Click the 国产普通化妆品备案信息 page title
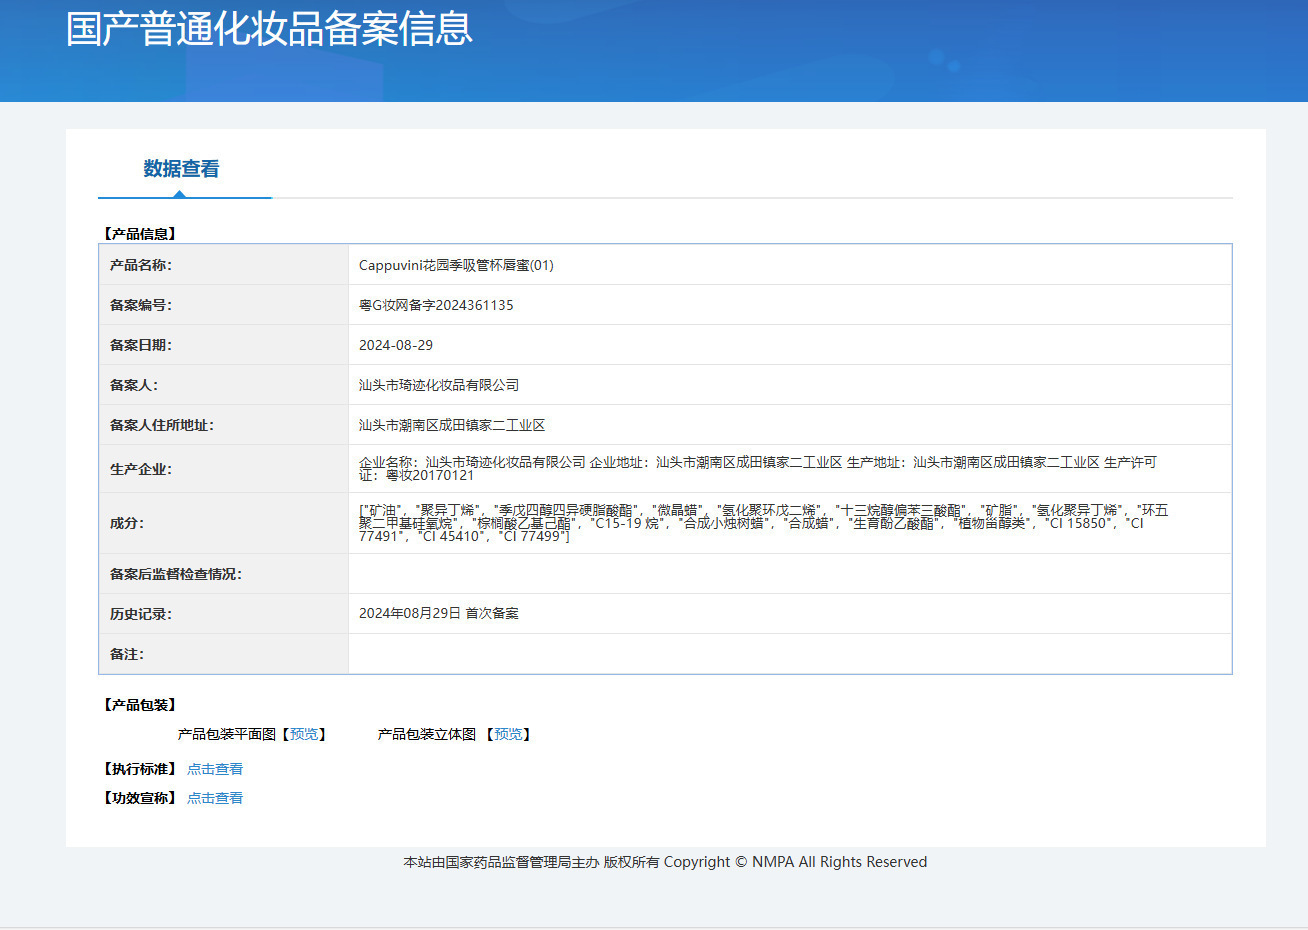The height and width of the screenshot is (930, 1308). [269, 29]
